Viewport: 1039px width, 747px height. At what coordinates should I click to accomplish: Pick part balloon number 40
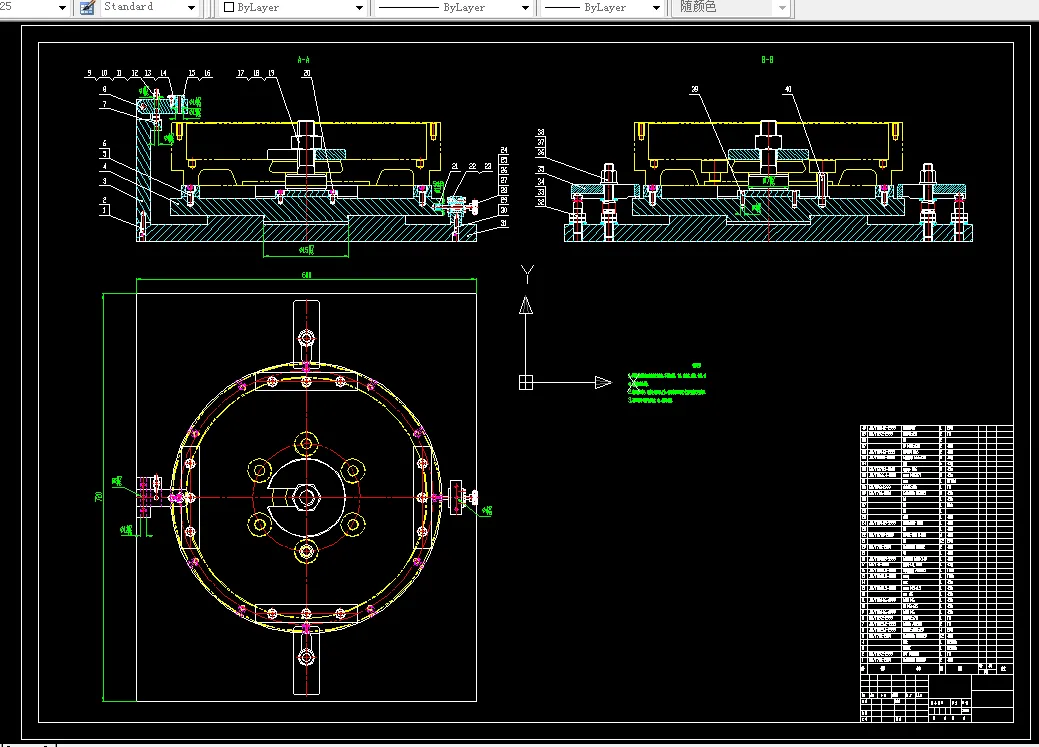[788, 89]
